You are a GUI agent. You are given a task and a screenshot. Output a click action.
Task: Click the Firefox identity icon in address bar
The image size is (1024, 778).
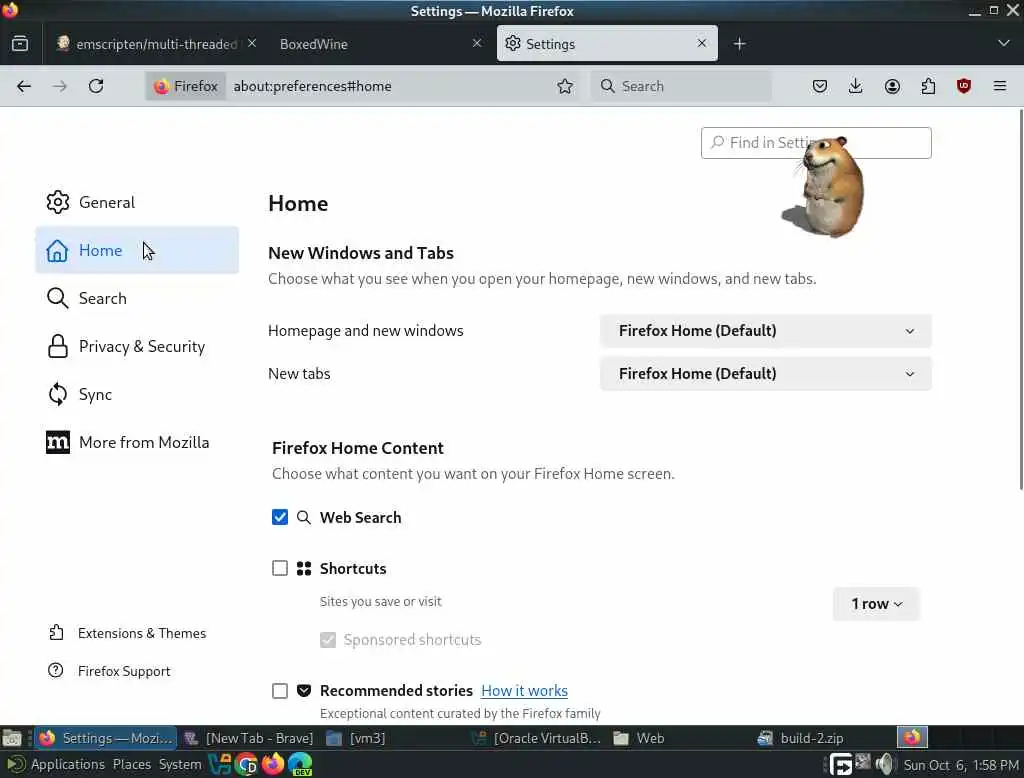click(x=185, y=86)
